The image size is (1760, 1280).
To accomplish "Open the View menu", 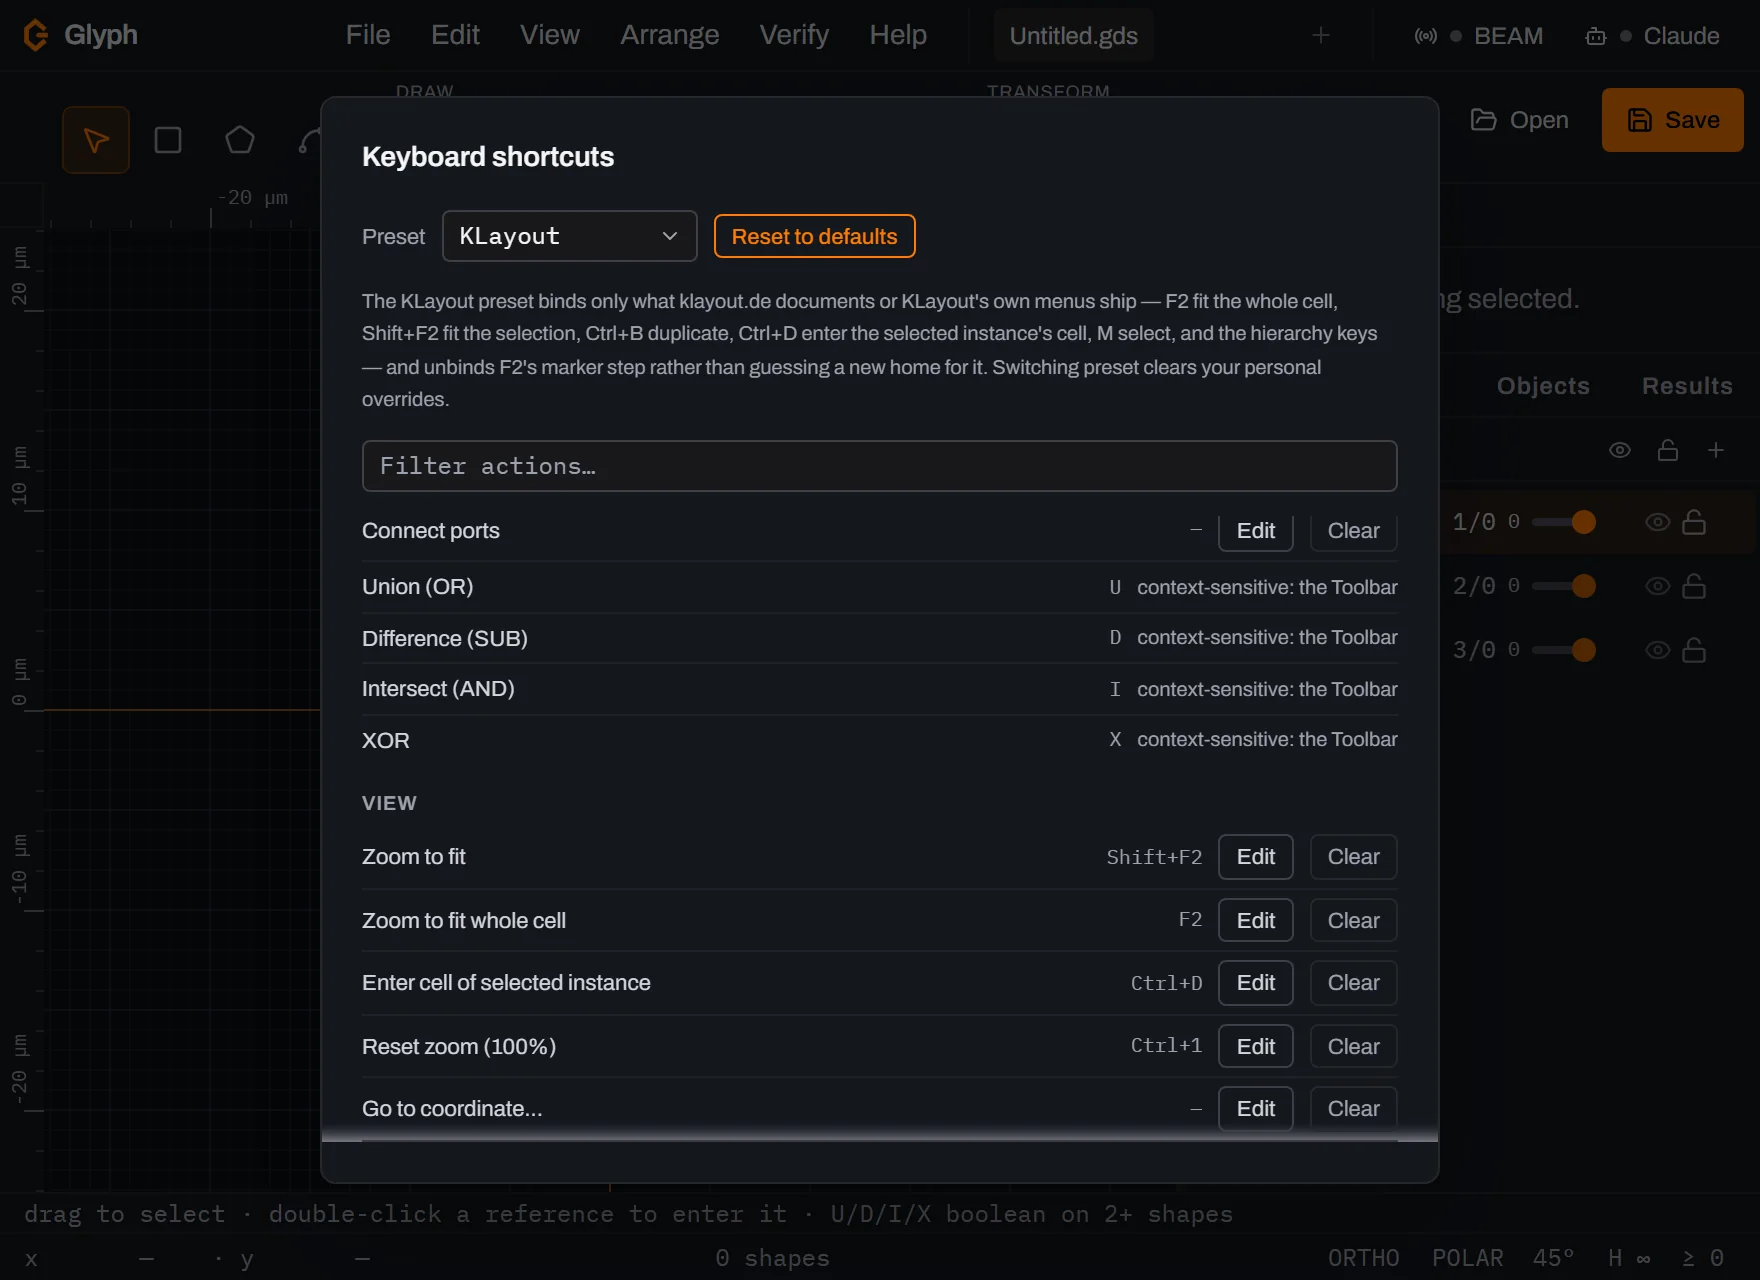I will click(550, 35).
